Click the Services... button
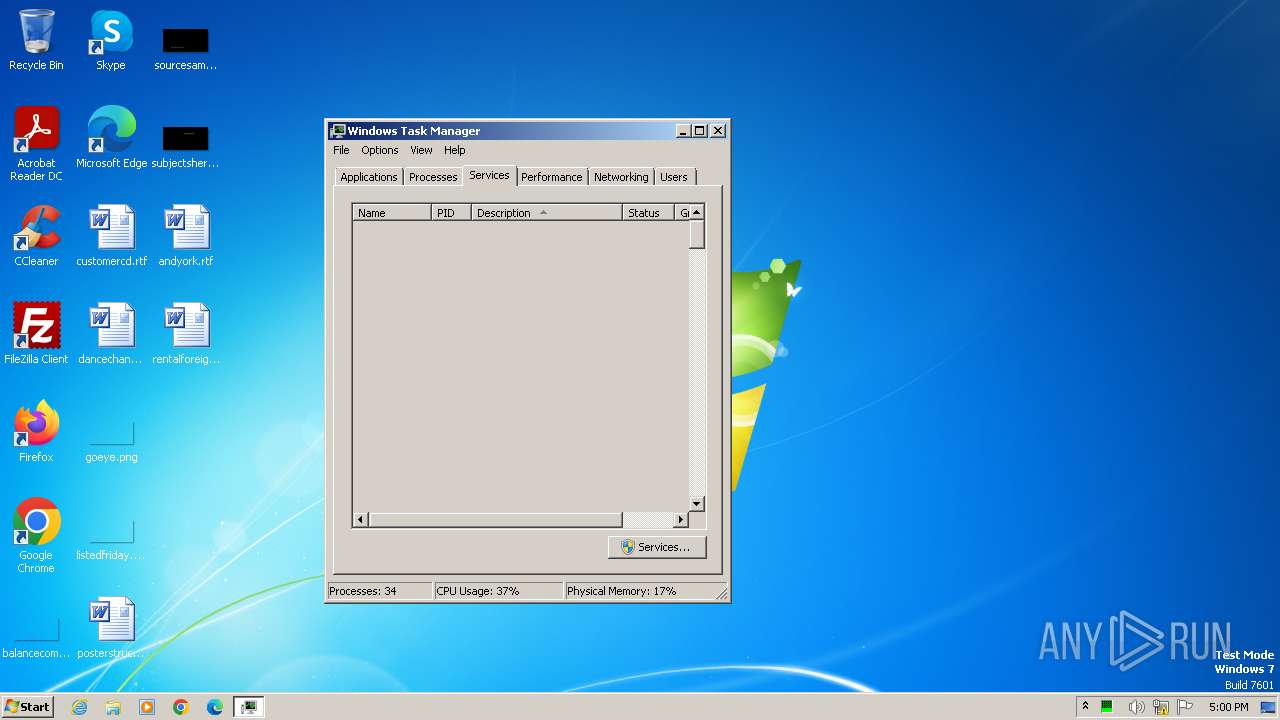 656,547
